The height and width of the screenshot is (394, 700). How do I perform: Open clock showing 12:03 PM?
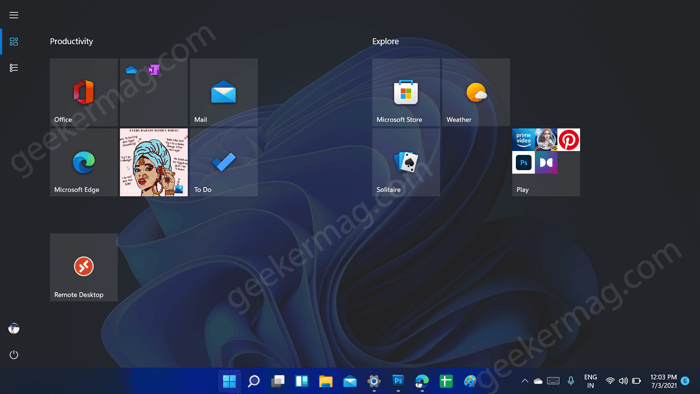coord(664,381)
